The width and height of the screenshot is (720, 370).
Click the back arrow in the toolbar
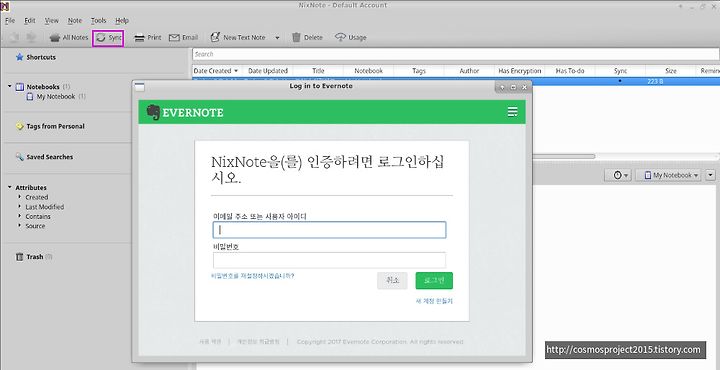(x=14, y=38)
